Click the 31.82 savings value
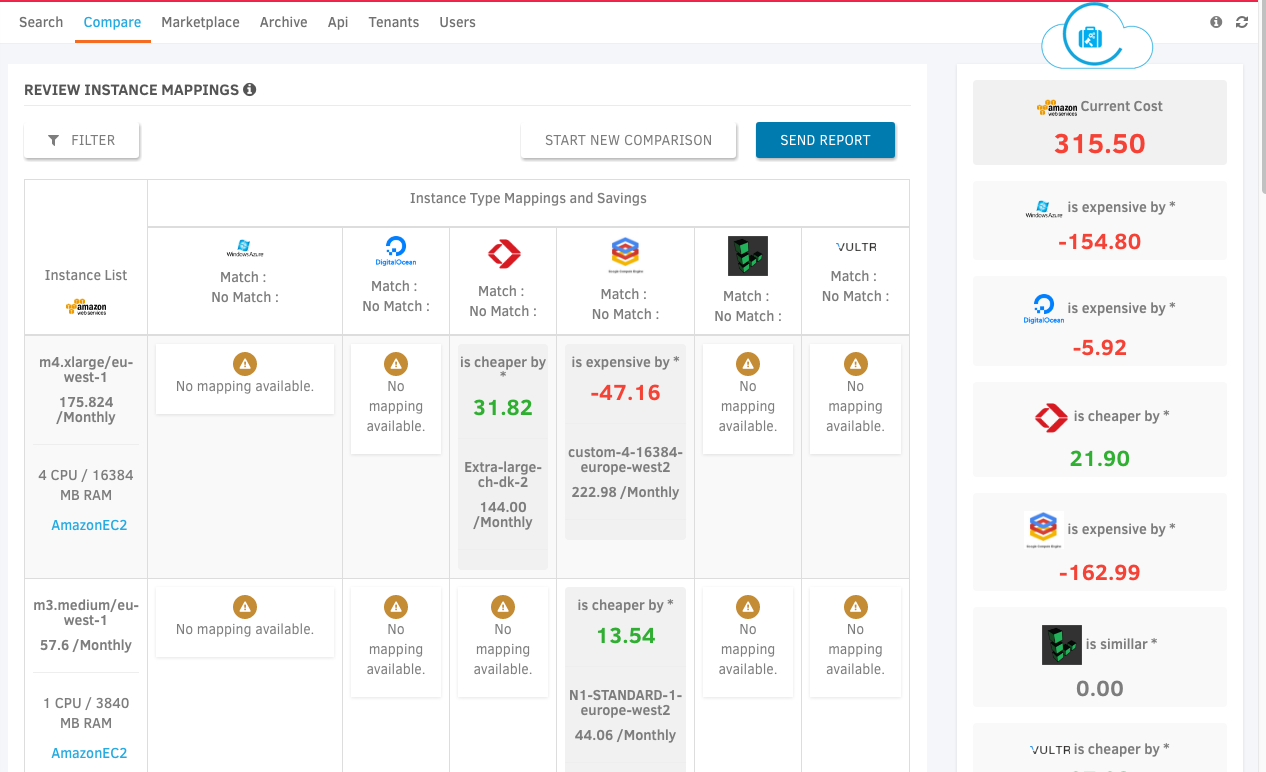This screenshot has width=1266, height=772. coord(503,408)
